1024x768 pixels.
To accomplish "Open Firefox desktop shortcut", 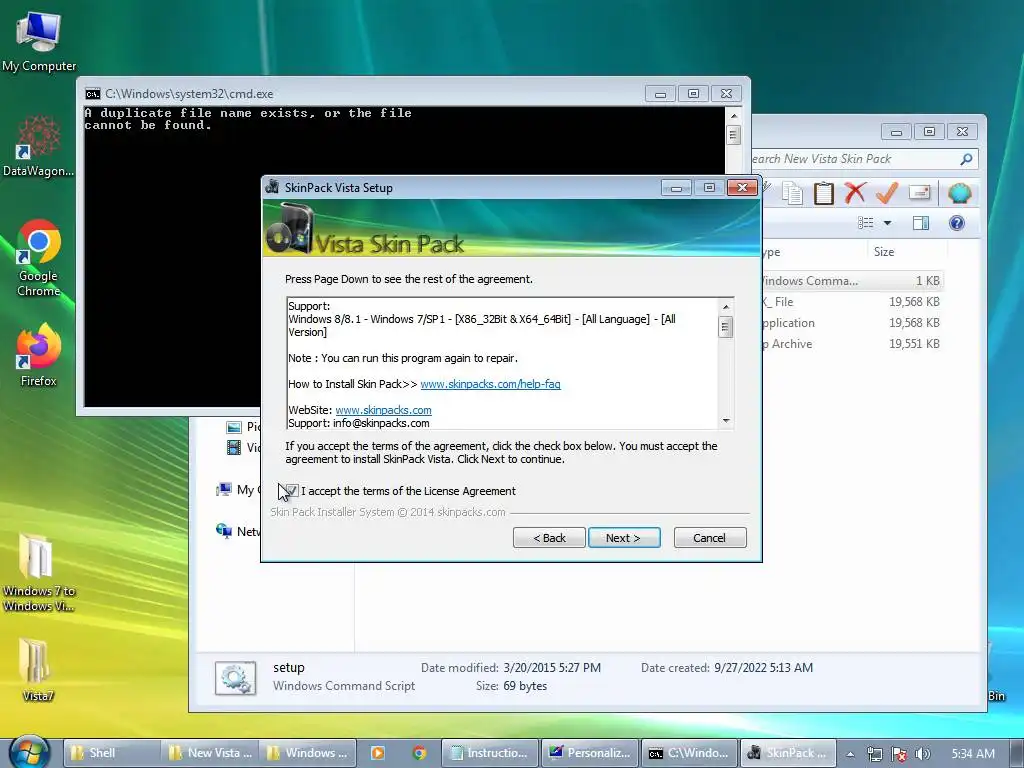I will pos(38,355).
